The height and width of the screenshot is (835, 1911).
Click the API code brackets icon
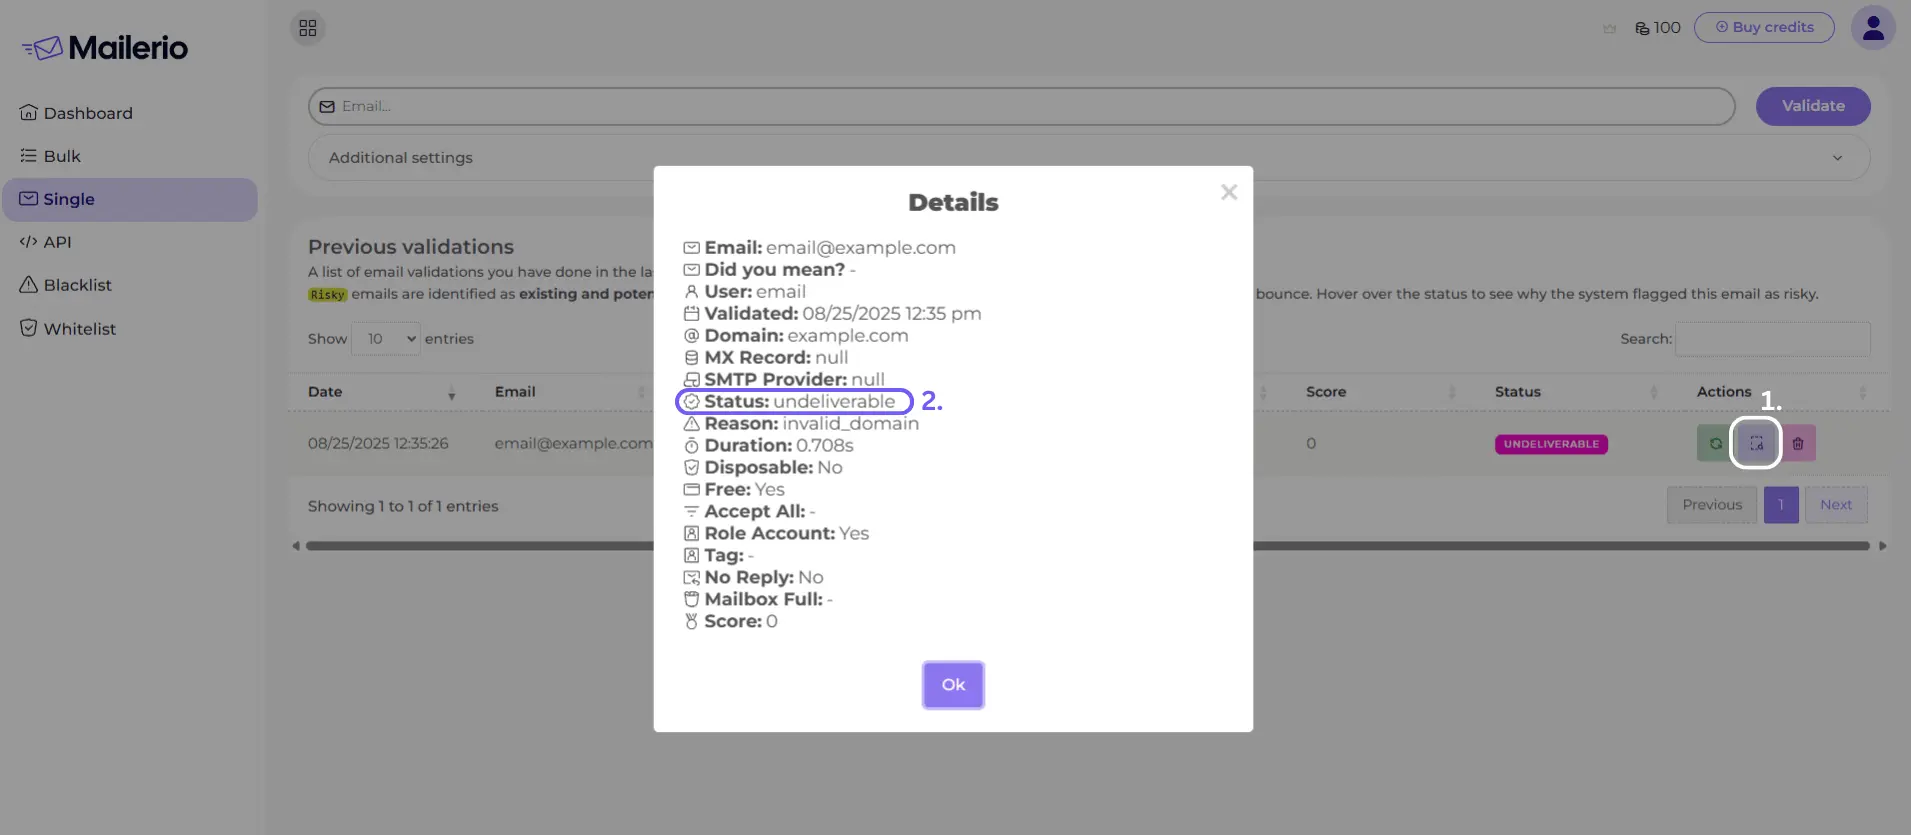tap(28, 241)
